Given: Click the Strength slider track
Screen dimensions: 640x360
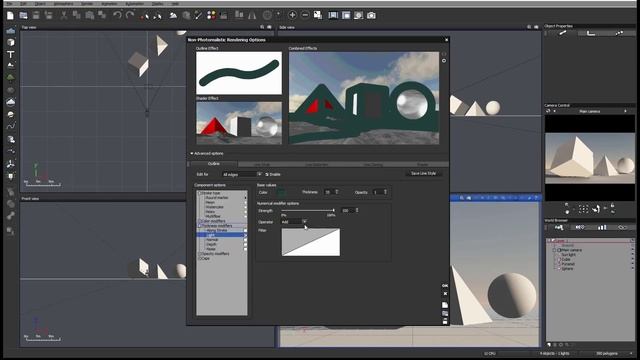Looking at the screenshot, I should [308, 211].
